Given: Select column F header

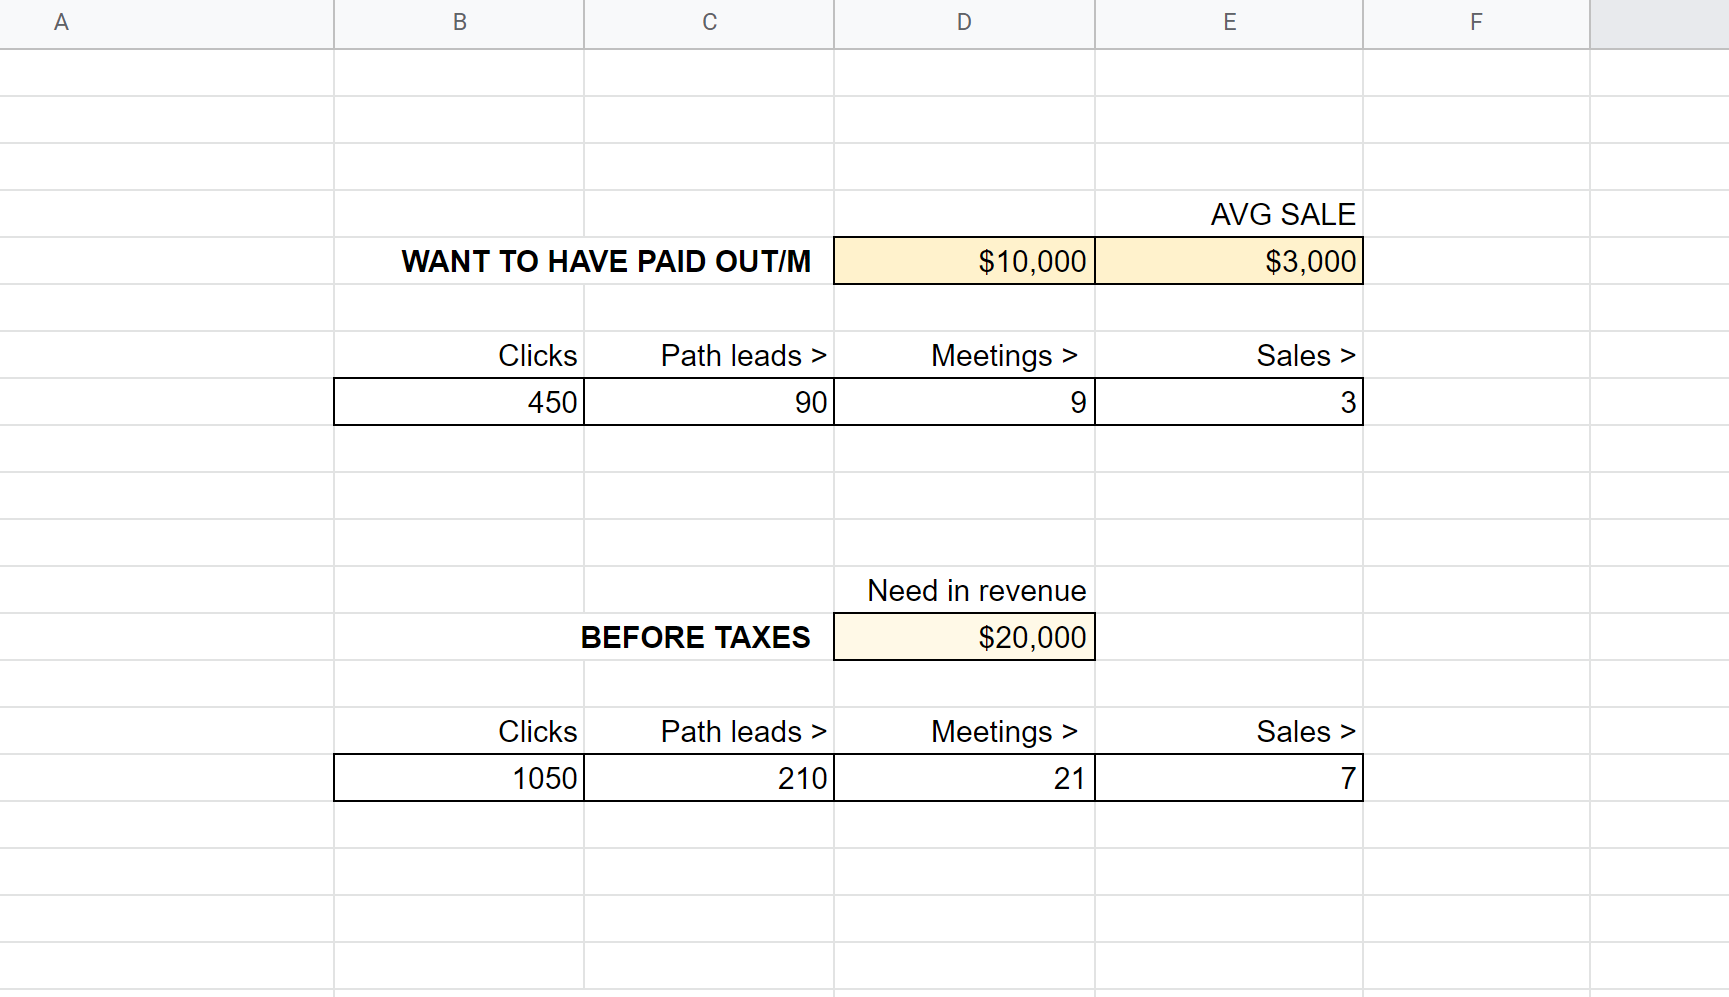Looking at the screenshot, I should [1476, 23].
